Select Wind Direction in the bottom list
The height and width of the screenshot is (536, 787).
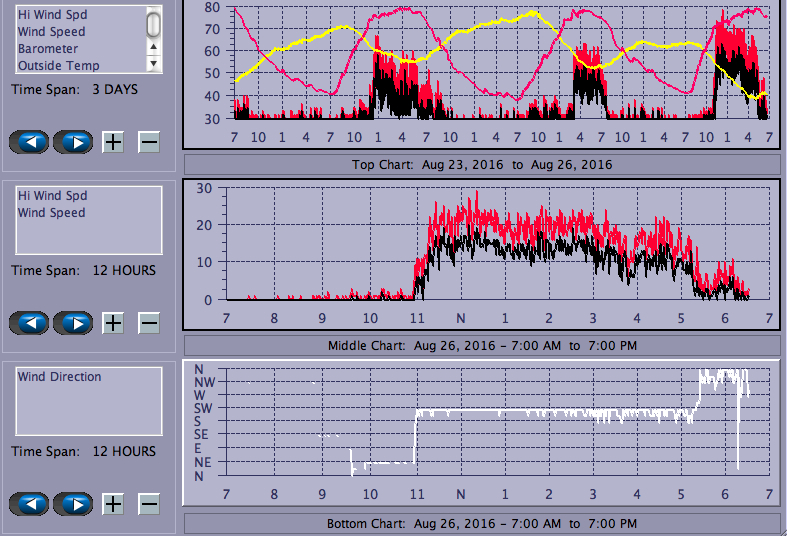(59, 377)
